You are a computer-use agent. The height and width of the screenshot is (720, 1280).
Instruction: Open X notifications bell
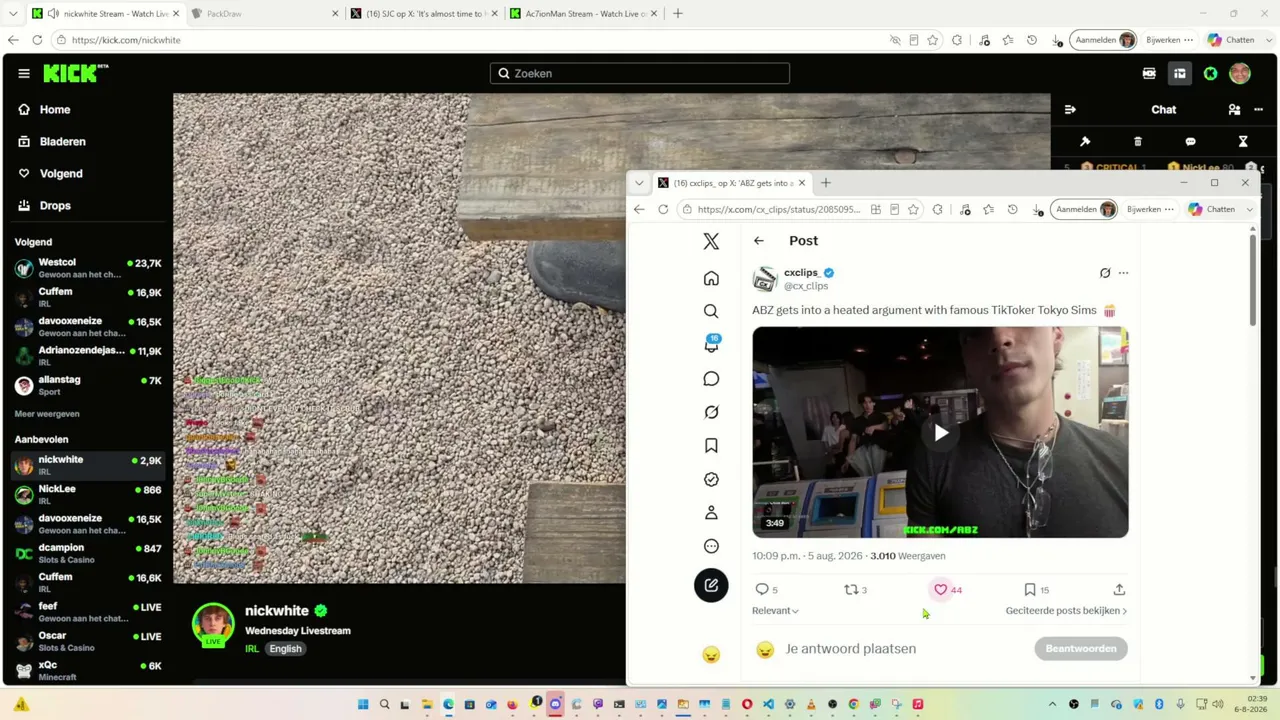(711, 344)
